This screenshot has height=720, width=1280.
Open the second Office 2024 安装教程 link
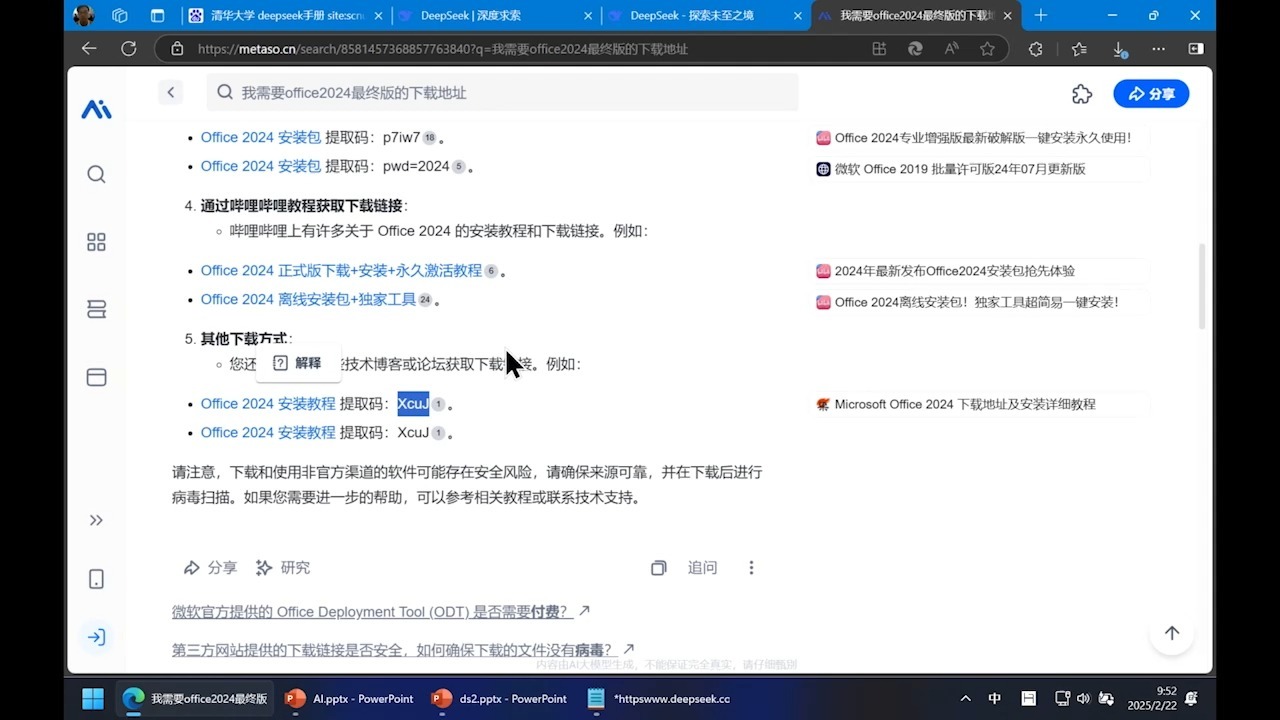click(268, 432)
